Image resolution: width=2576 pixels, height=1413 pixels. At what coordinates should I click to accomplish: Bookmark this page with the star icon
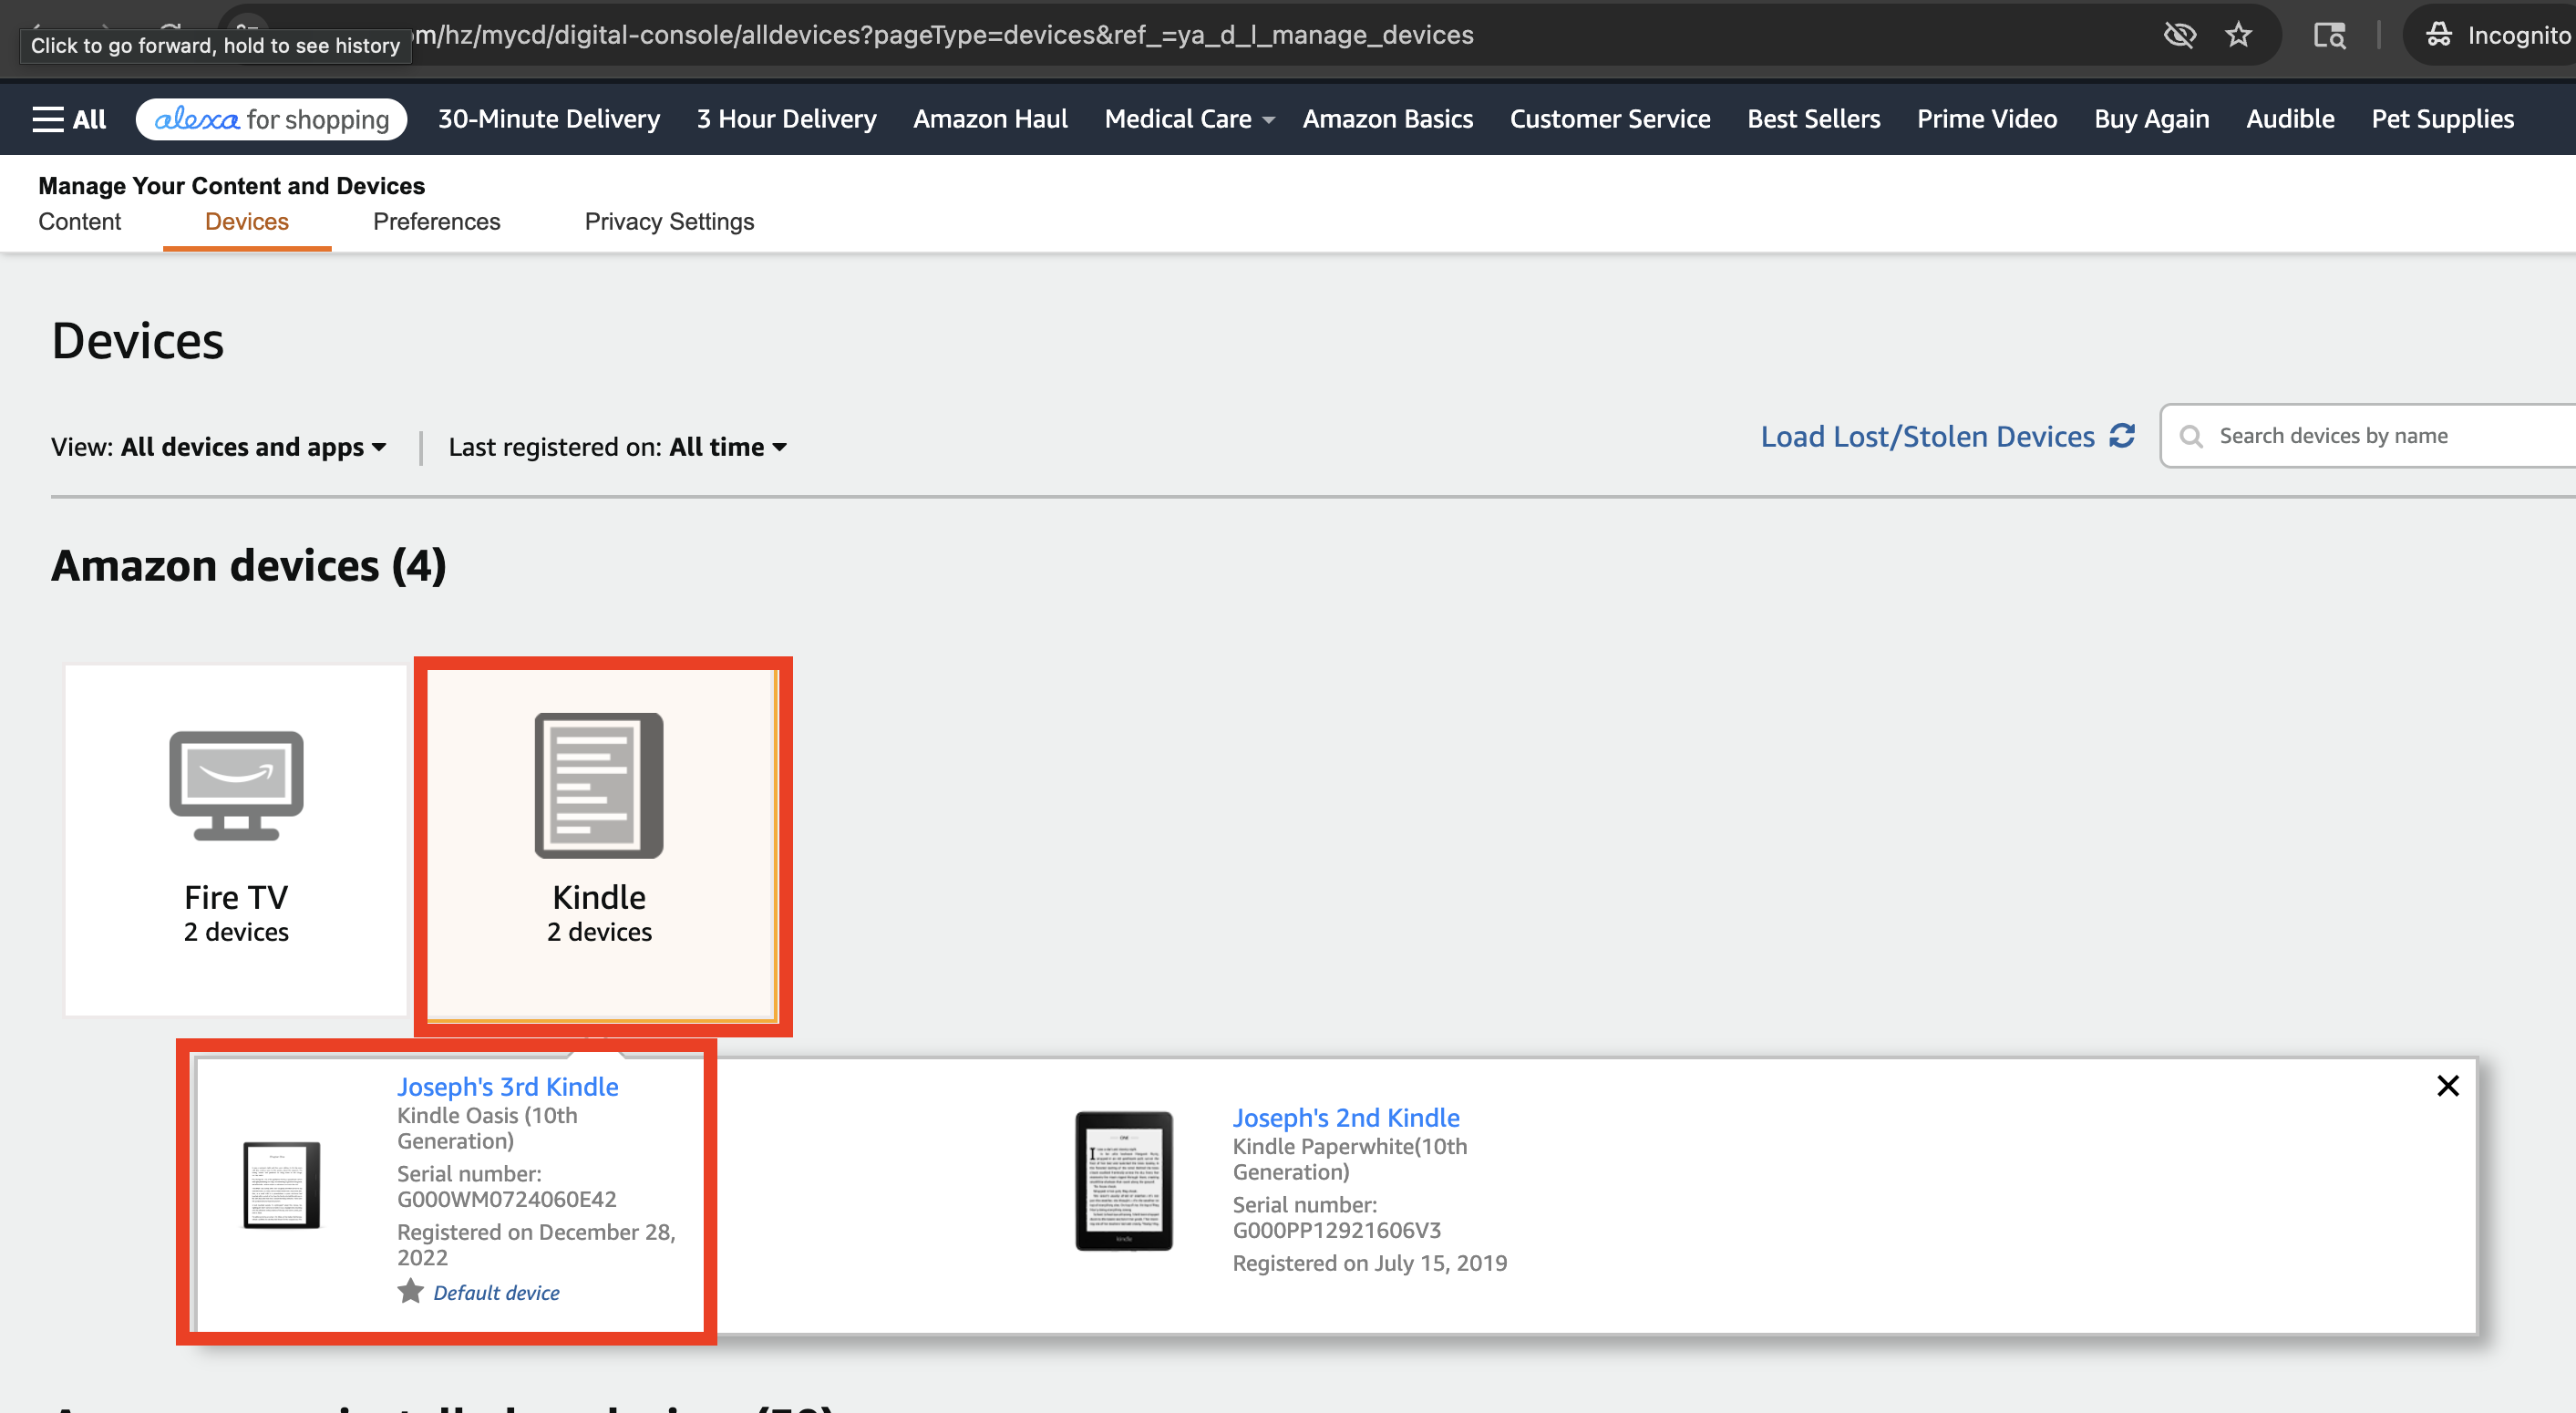(2238, 35)
